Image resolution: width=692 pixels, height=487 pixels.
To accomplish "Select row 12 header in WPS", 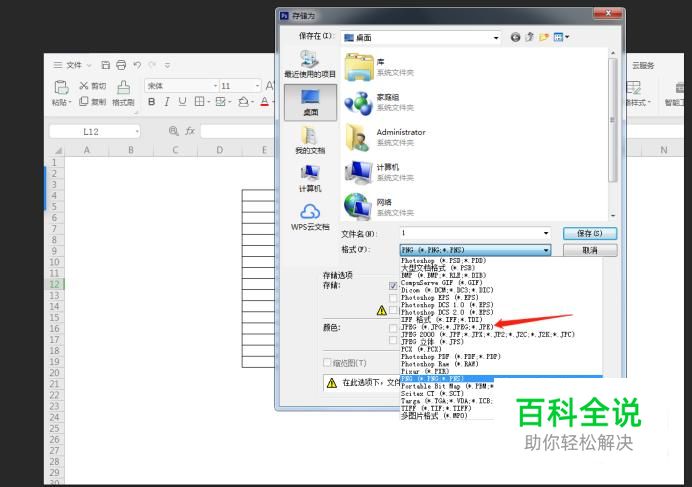I will (54, 284).
